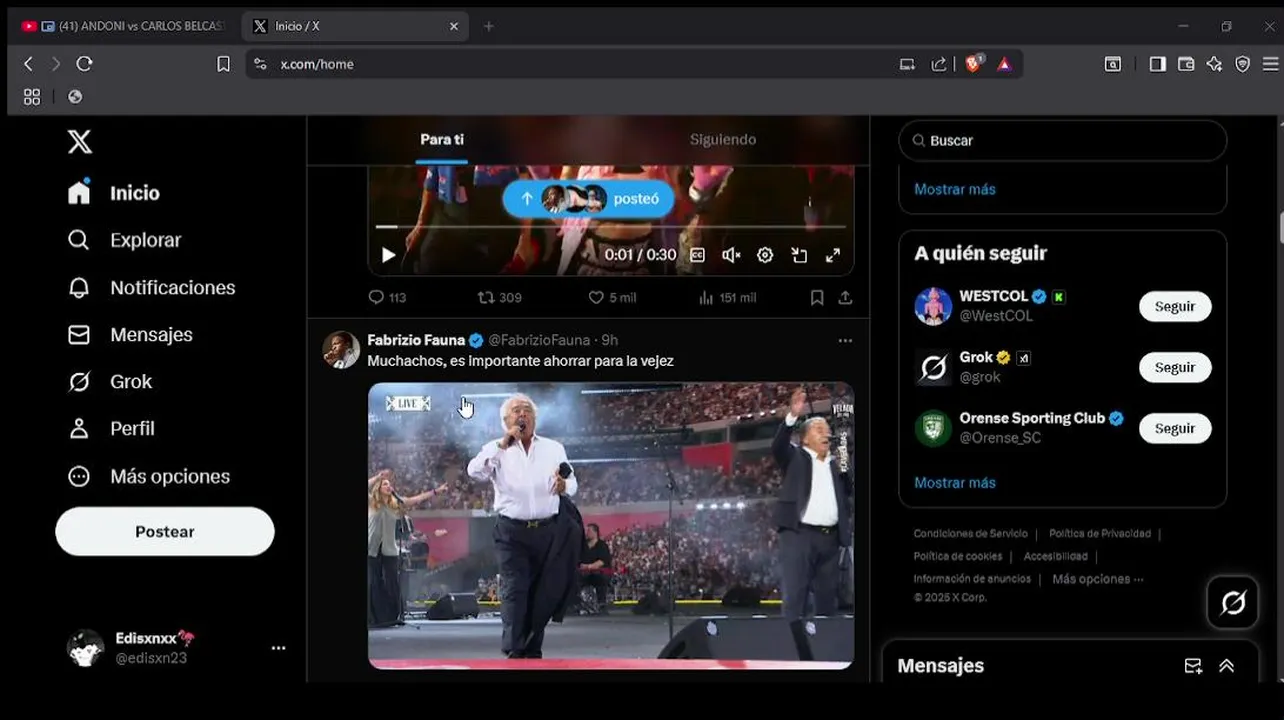Open Política de Privacidad link
Screen dimensions: 1284x720
1100,534
